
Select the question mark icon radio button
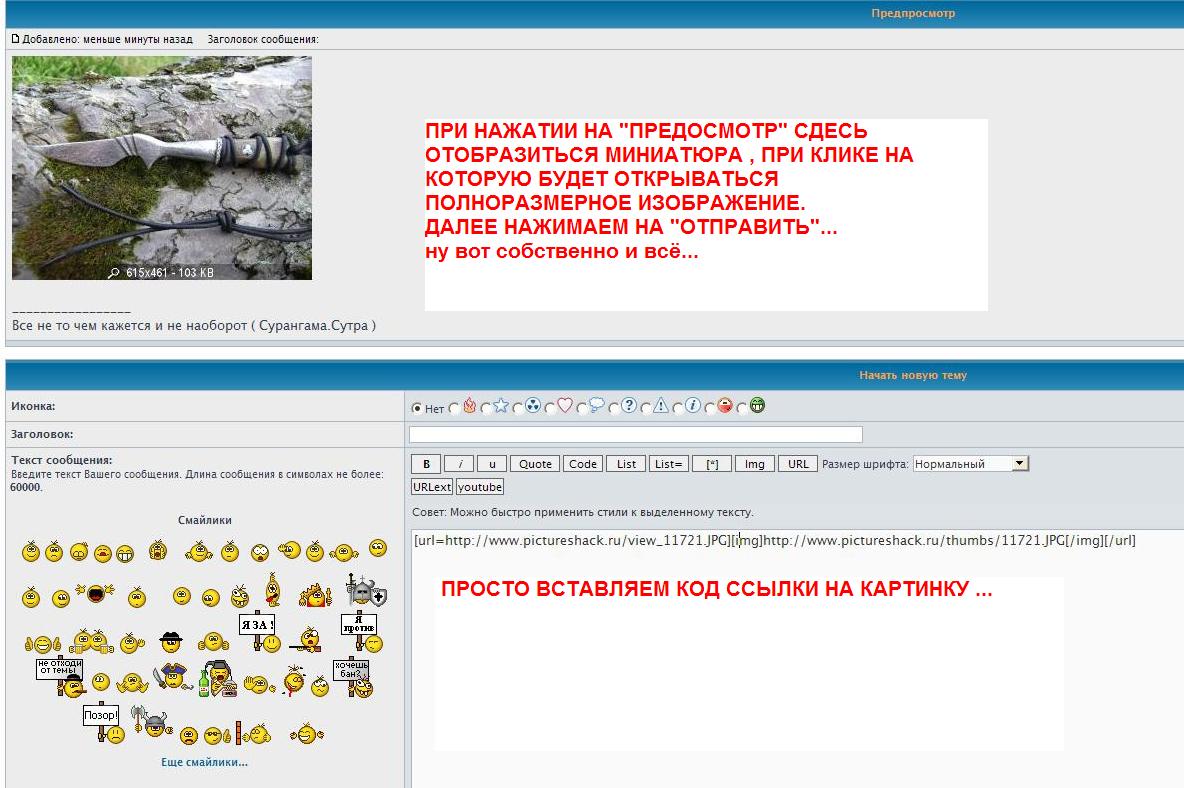614,408
